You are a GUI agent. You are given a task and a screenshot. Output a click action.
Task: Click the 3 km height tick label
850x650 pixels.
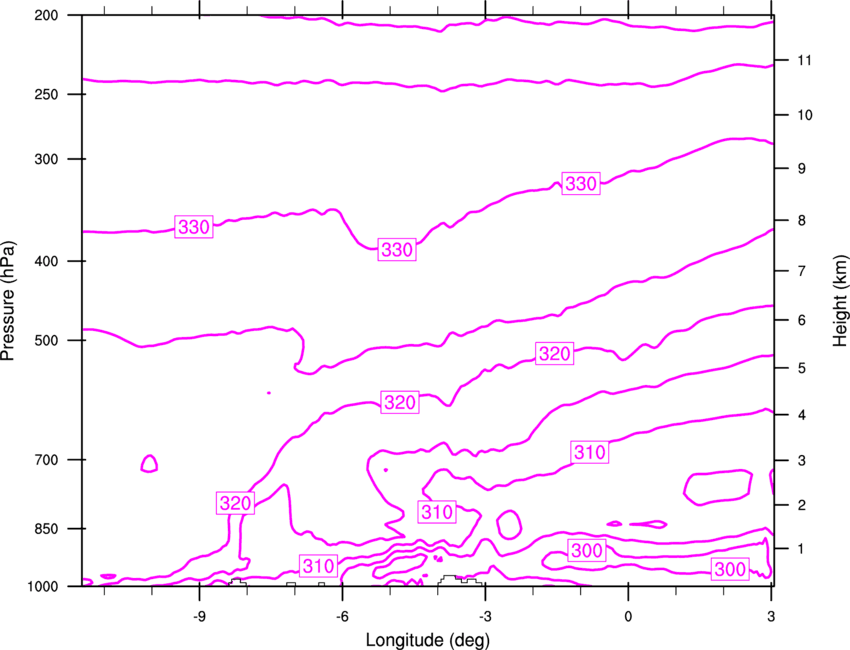pyautogui.click(x=801, y=461)
